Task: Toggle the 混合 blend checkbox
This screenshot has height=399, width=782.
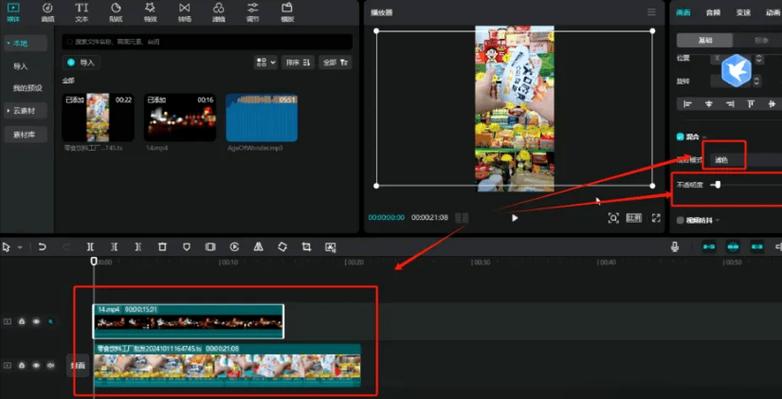Action: [680, 137]
